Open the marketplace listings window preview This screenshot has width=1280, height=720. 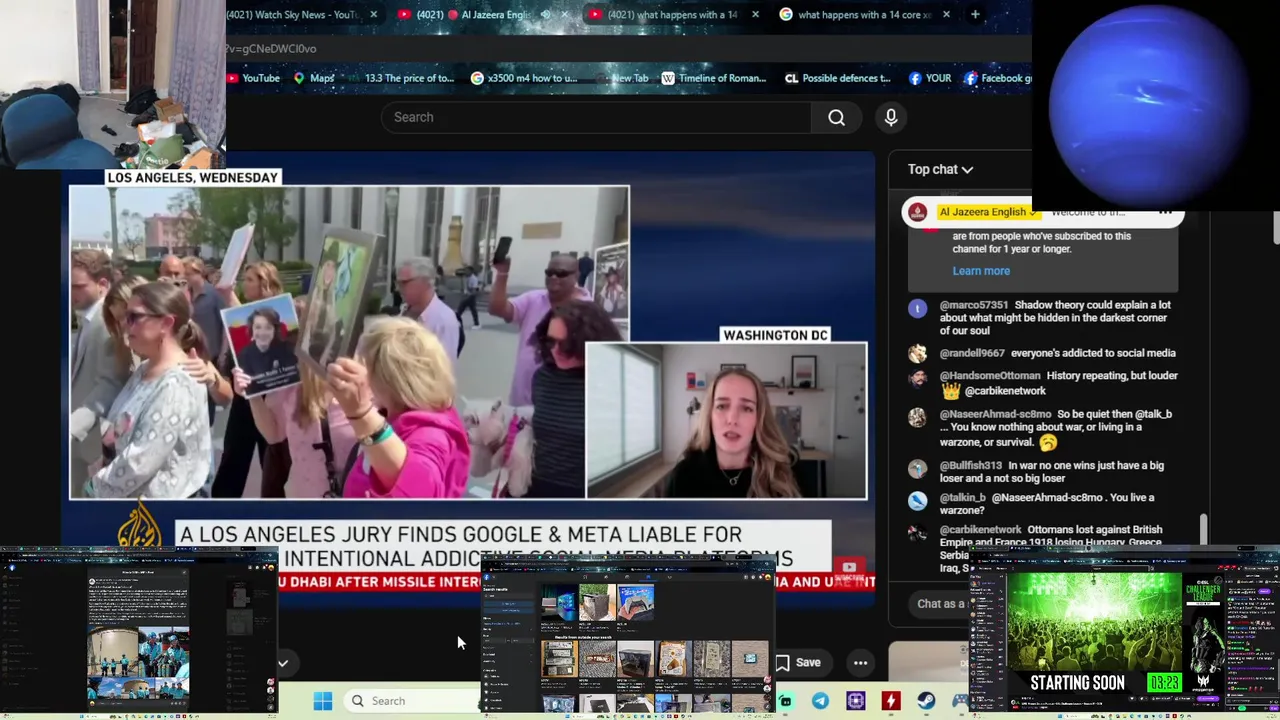[x=629, y=639]
